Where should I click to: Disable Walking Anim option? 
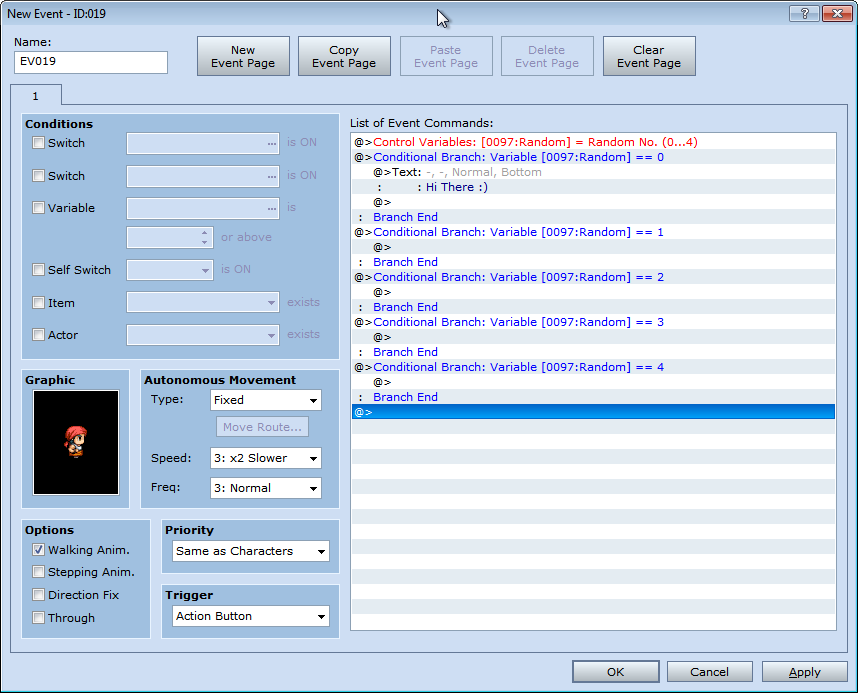(x=38, y=549)
